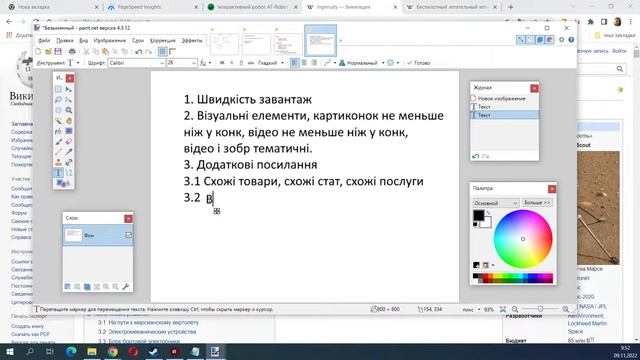Set text alignment to center
The width and height of the screenshot is (640, 360).
coord(304,63)
